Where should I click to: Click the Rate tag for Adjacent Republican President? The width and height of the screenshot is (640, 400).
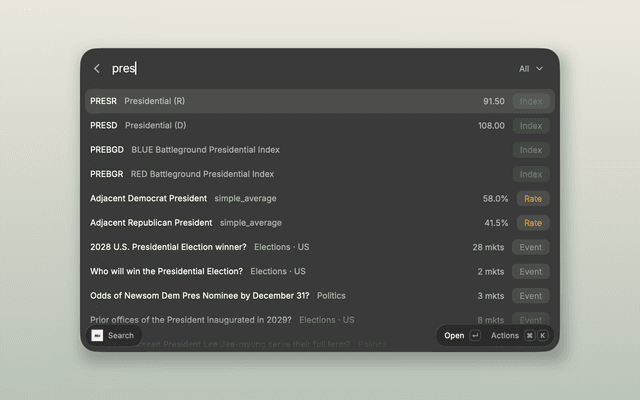click(x=533, y=223)
